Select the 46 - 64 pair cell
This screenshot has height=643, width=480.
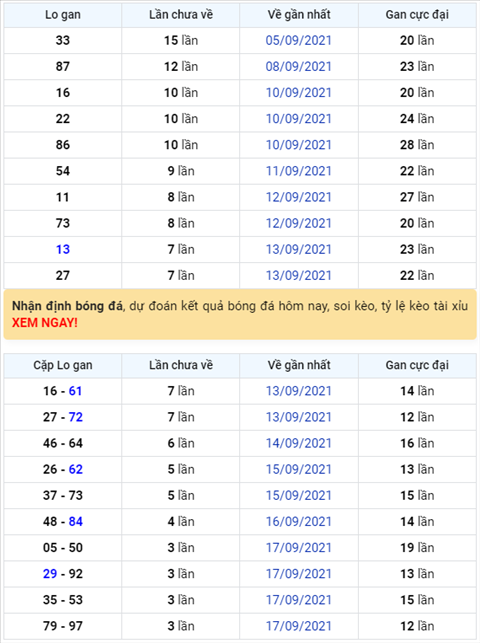tap(63, 443)
